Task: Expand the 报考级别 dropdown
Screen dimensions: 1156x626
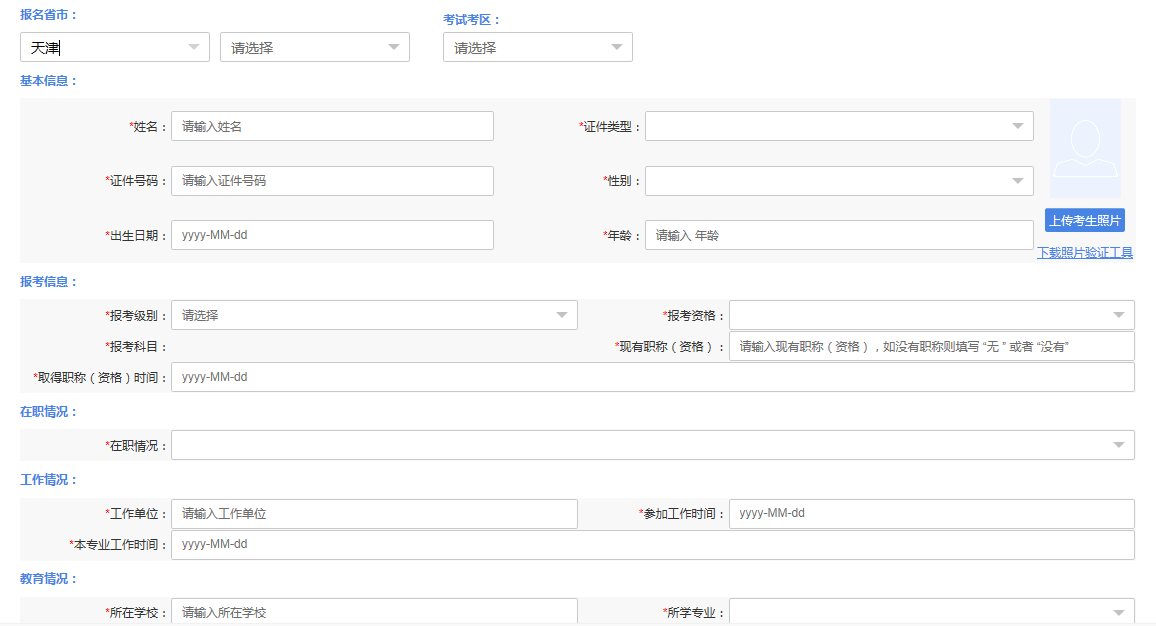Action: (x=374, y=315)
